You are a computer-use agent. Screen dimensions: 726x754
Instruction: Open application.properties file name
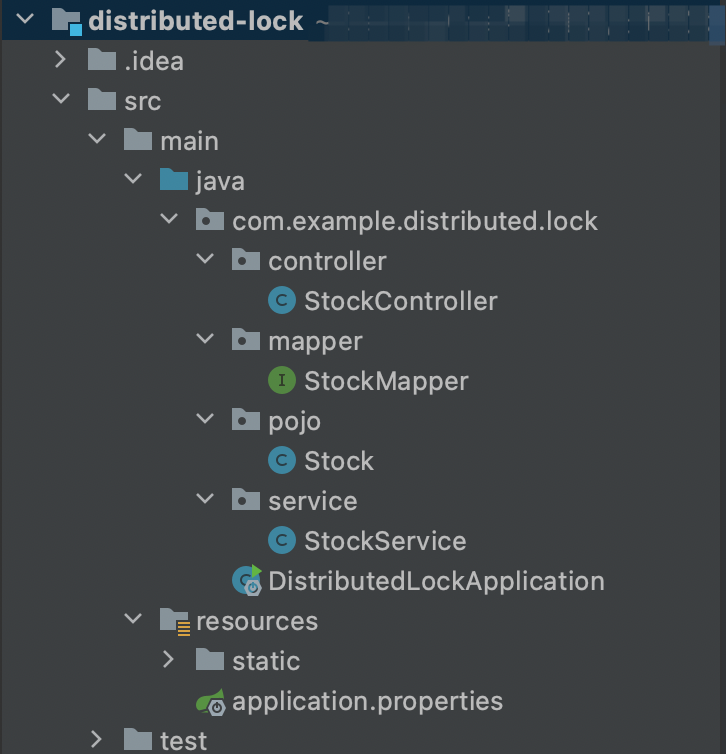click(367, 702)
